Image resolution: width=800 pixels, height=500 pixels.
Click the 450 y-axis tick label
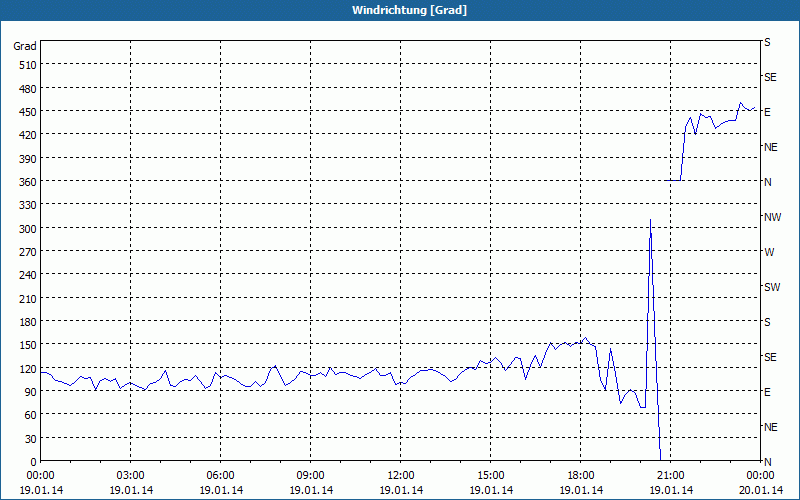(x=28, y=112)
